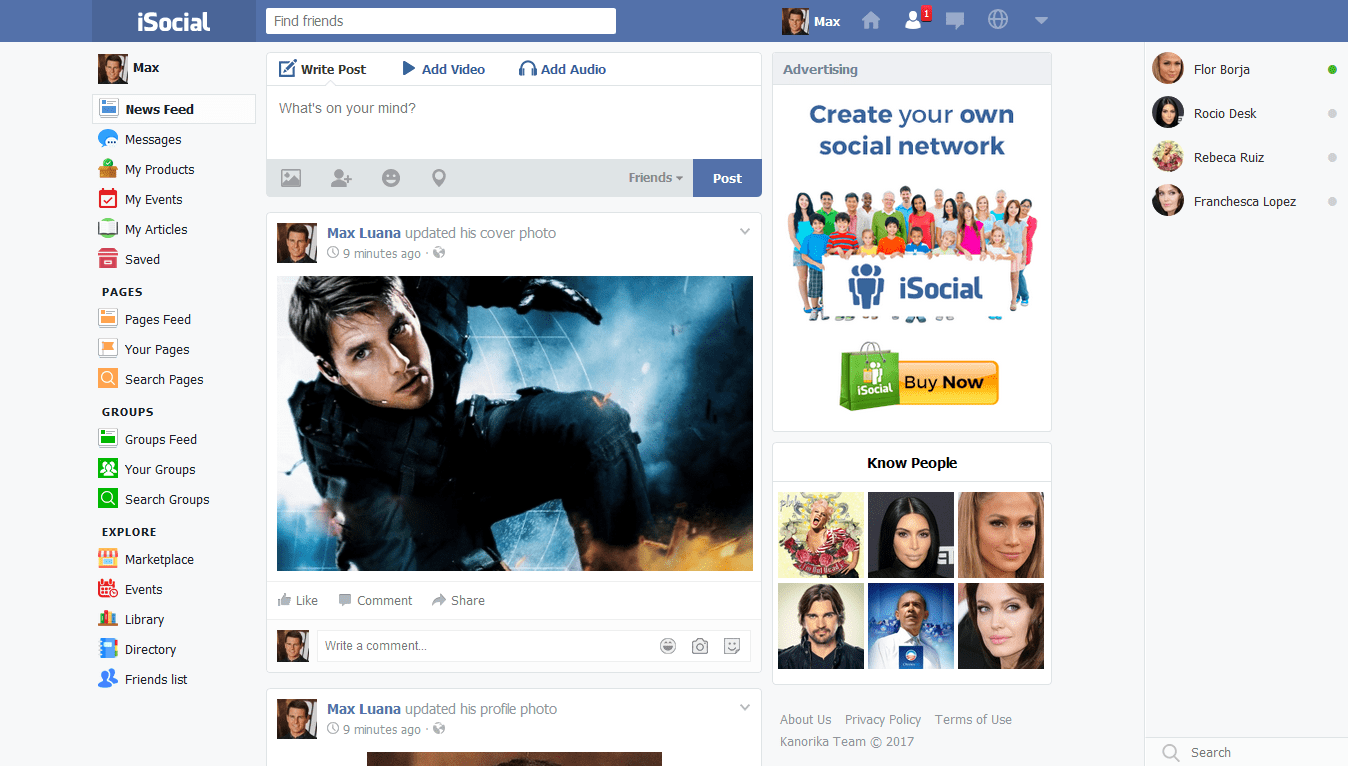Open Groups Feed from the sidebar
The image size is (1348, 768).
107,438
